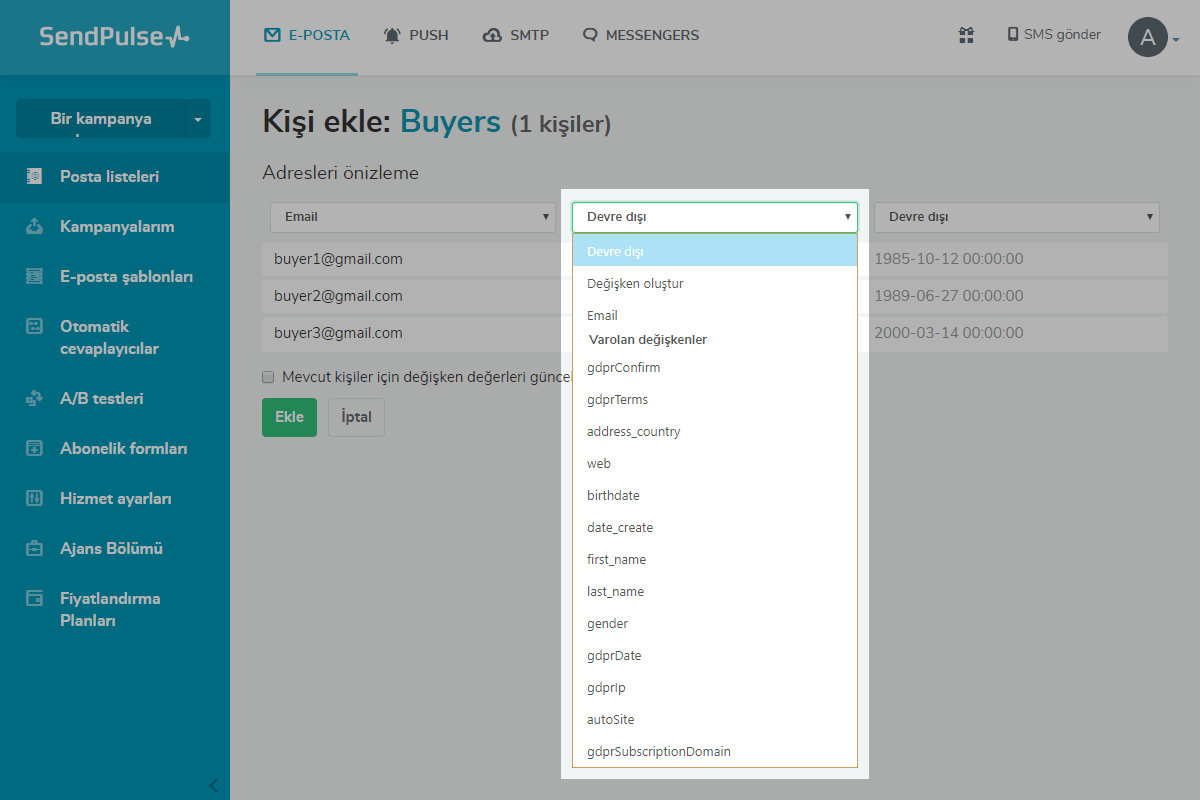Click the A/B testleri icon
Image resolution: width=1200 pixels, height=800 pixels.
(34, 399)
